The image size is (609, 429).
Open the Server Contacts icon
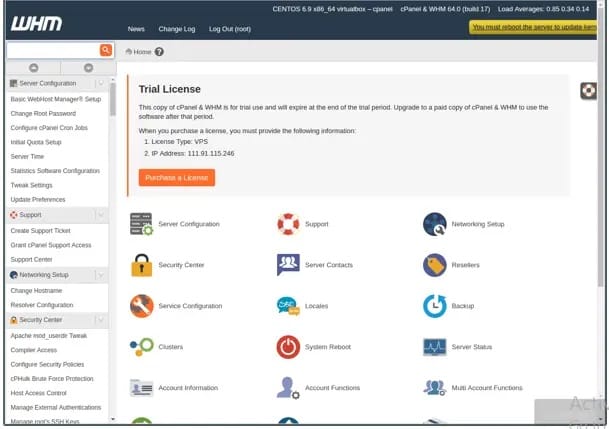click(x=288, y=264)
